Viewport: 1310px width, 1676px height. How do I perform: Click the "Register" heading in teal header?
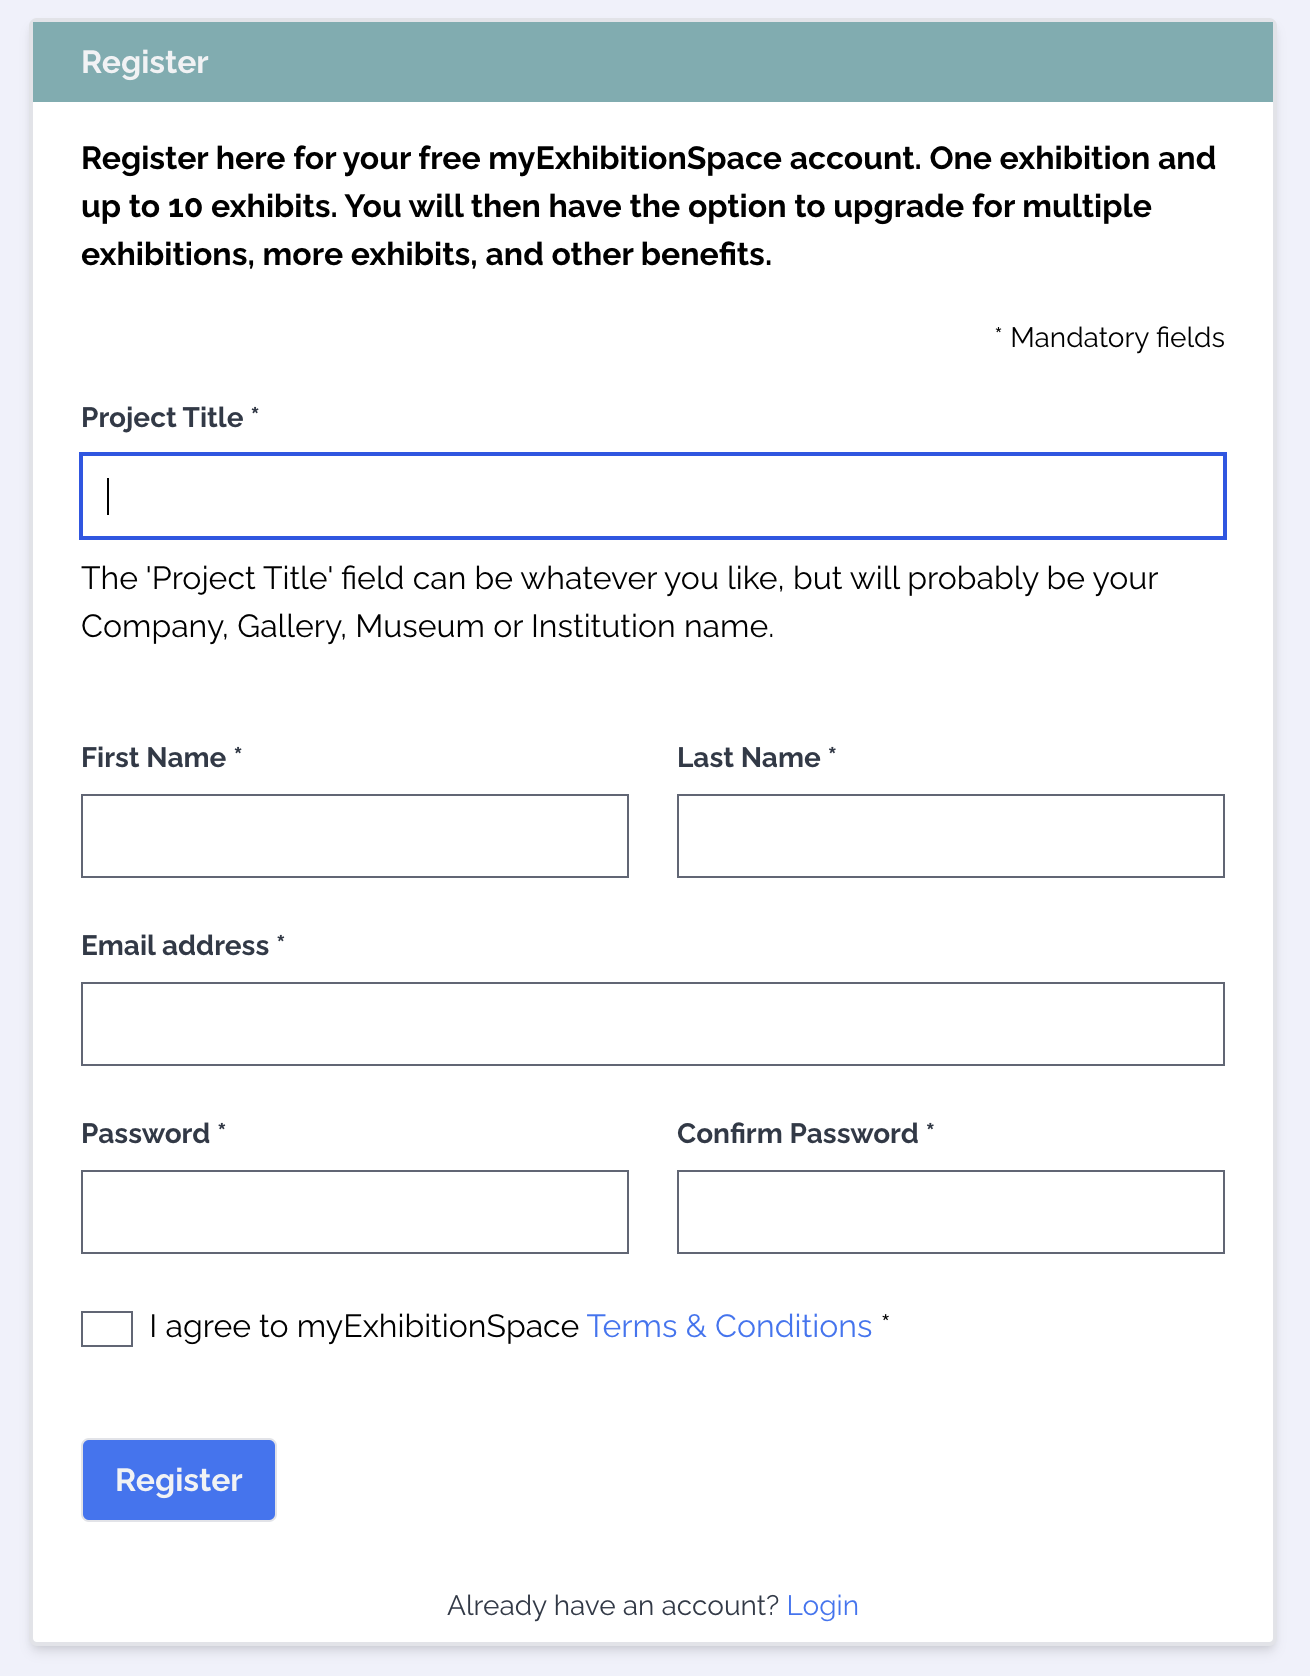click(x=145, y=62)
